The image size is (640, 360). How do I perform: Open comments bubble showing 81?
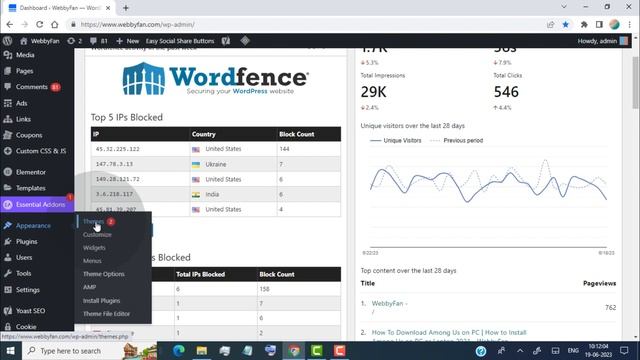pyautogui.click(x=99, y=41)
